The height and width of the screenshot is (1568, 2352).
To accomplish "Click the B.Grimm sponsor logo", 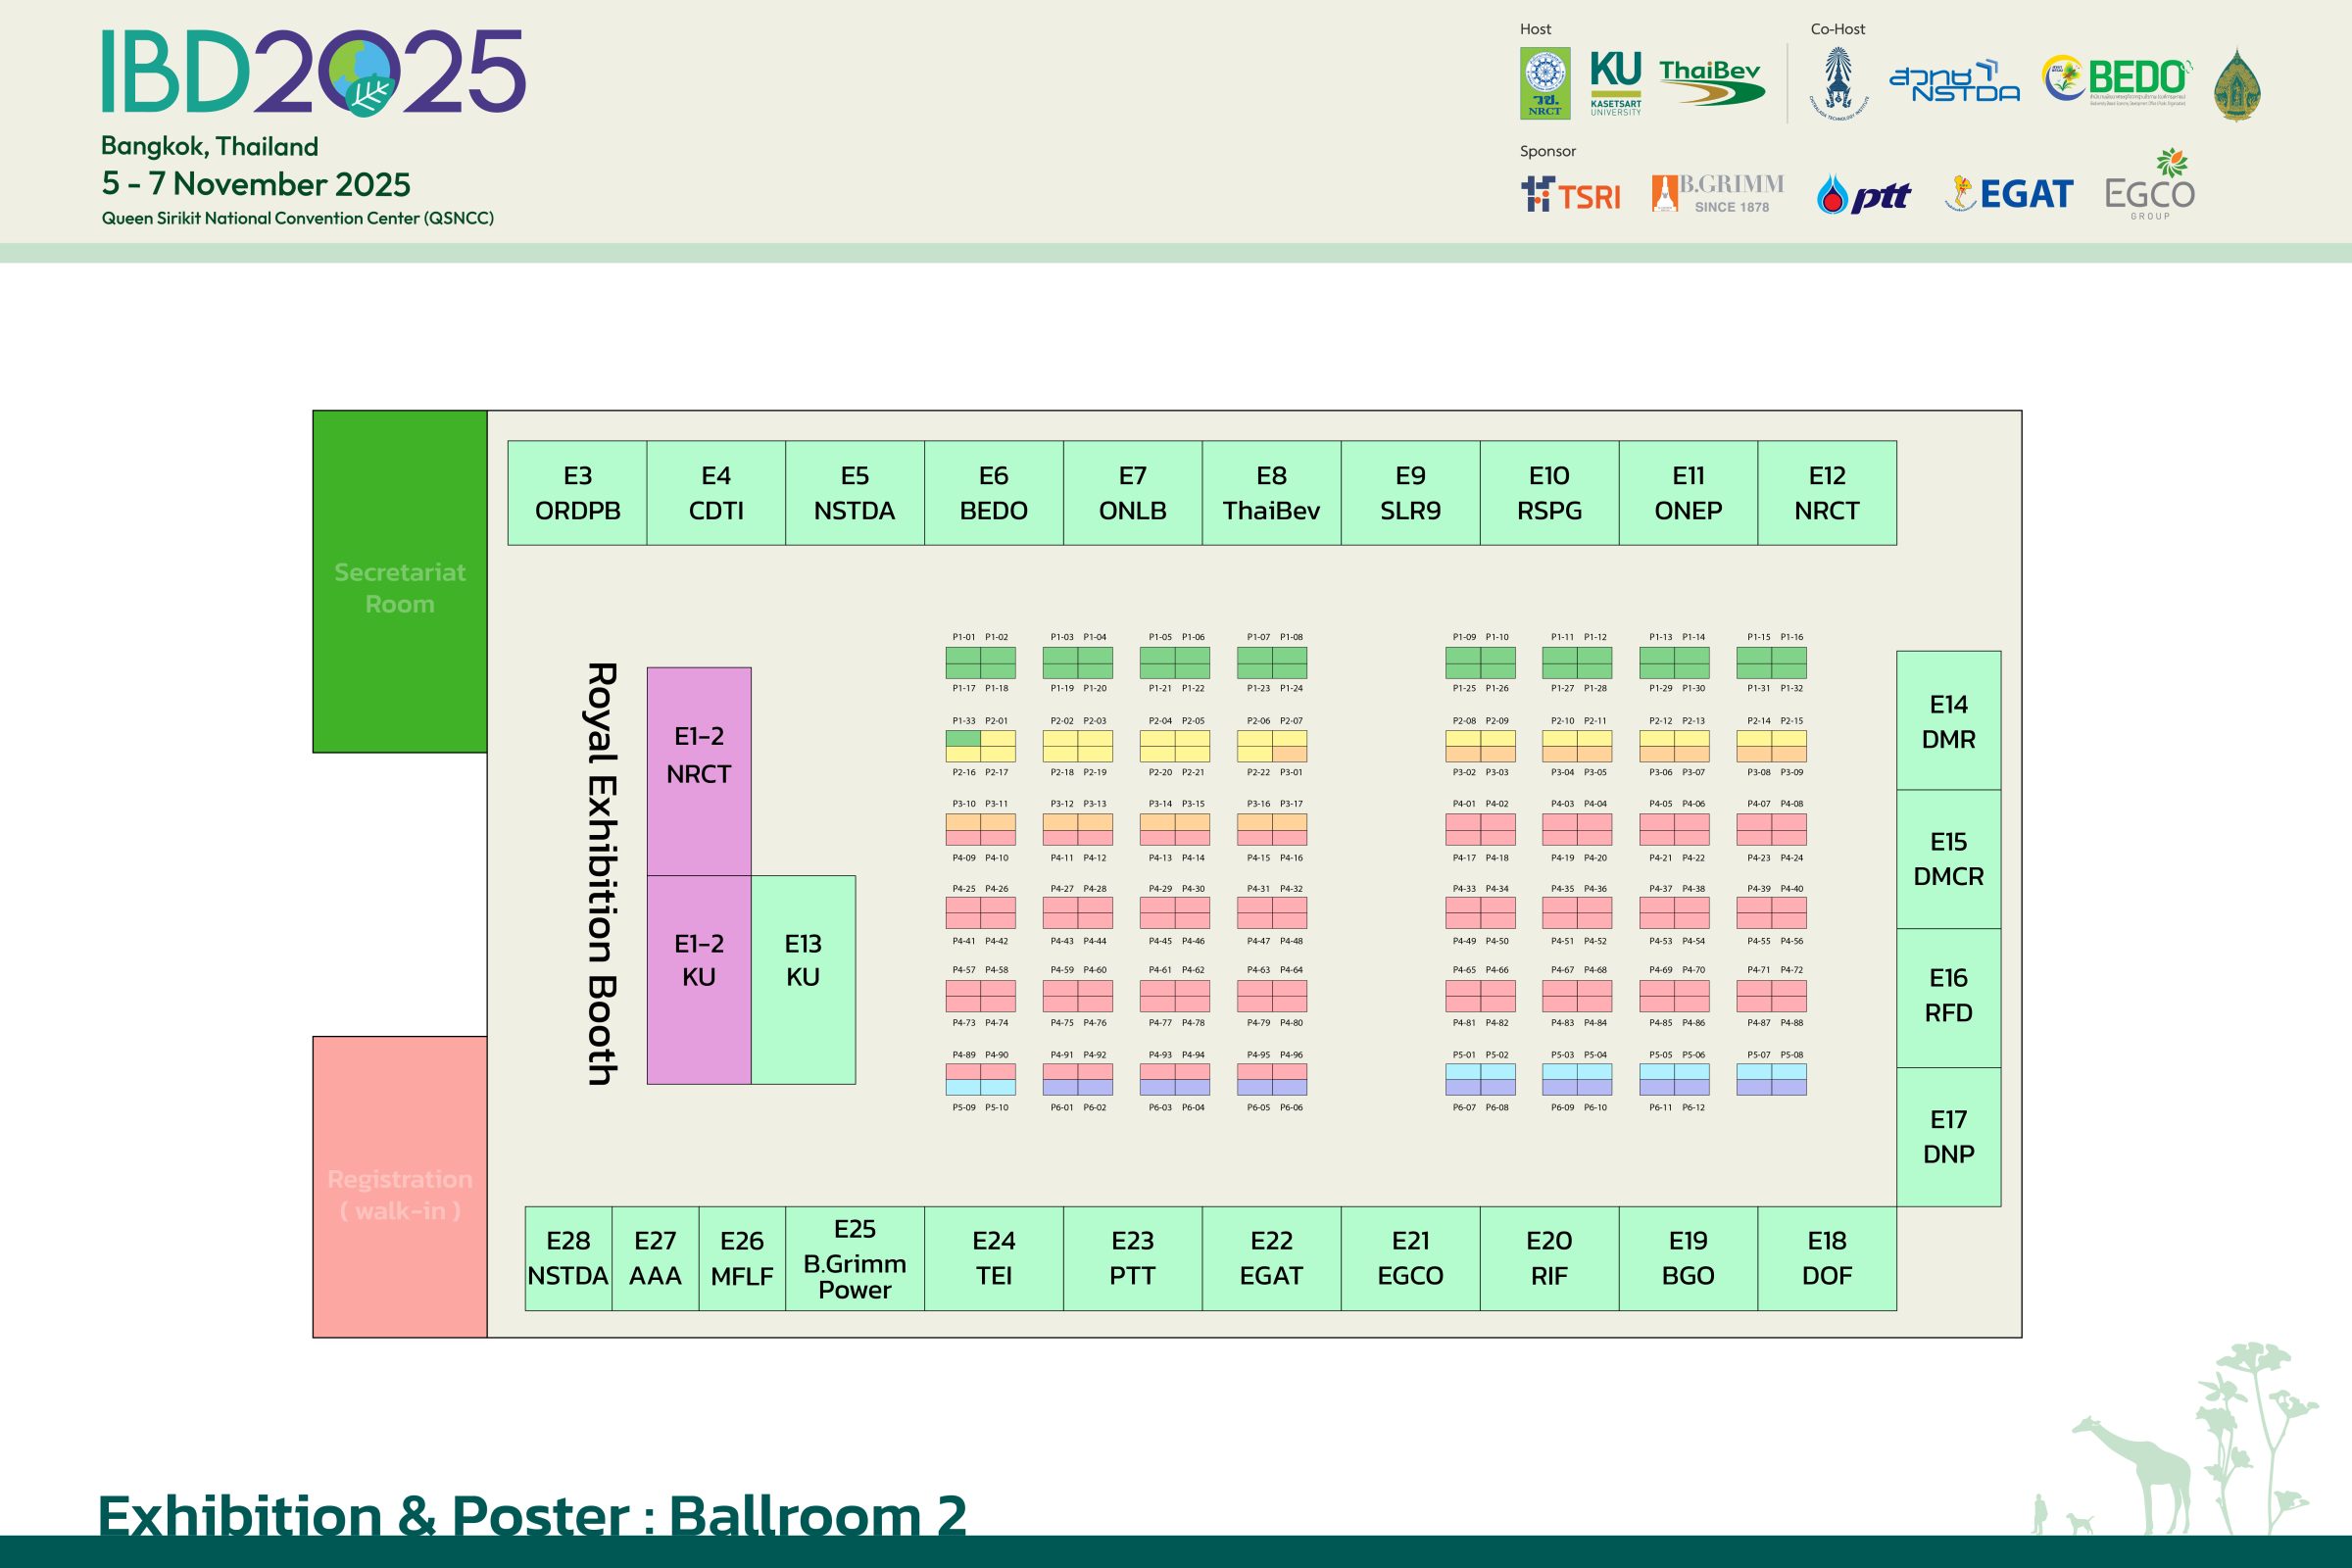I will (x=1717, y=193).
